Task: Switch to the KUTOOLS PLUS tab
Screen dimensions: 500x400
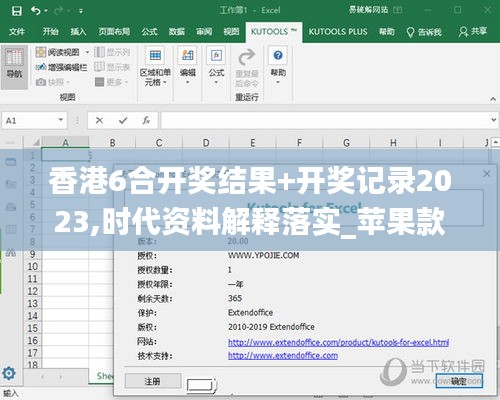Action: [x=338, y=32]
